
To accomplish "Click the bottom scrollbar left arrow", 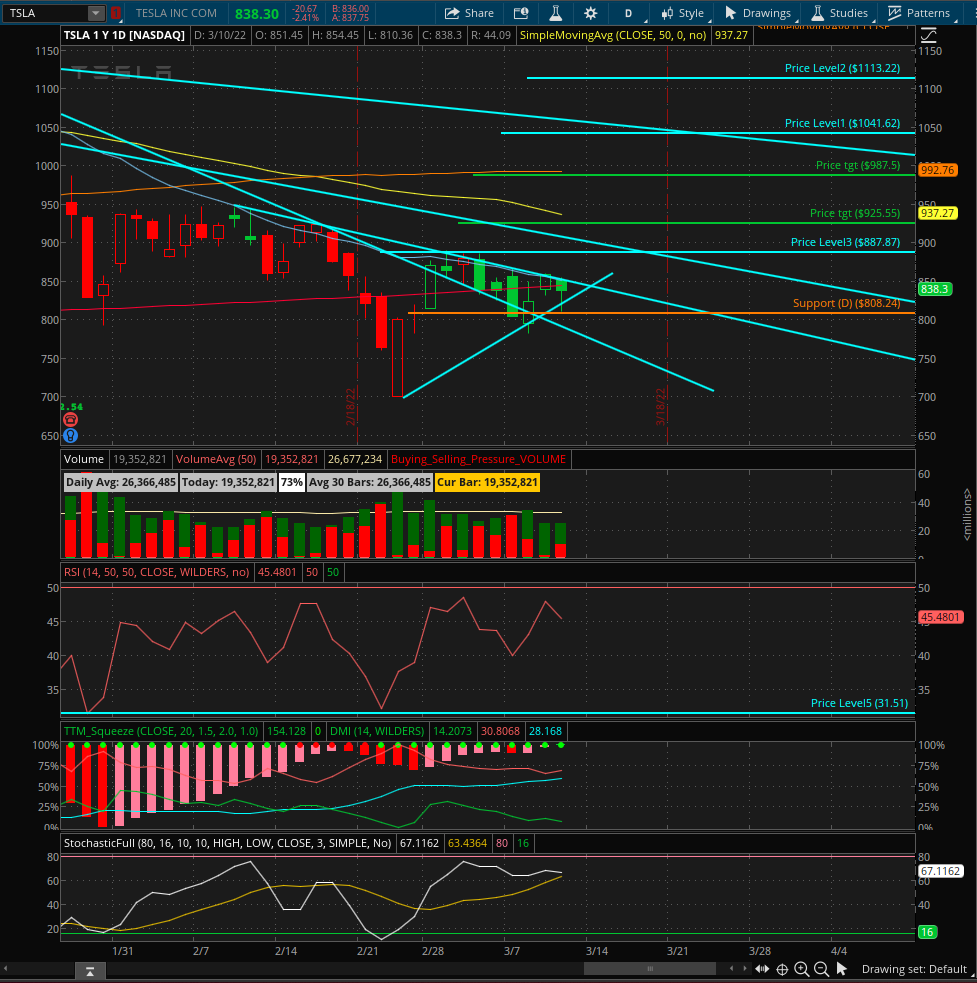I will point(6,969).
